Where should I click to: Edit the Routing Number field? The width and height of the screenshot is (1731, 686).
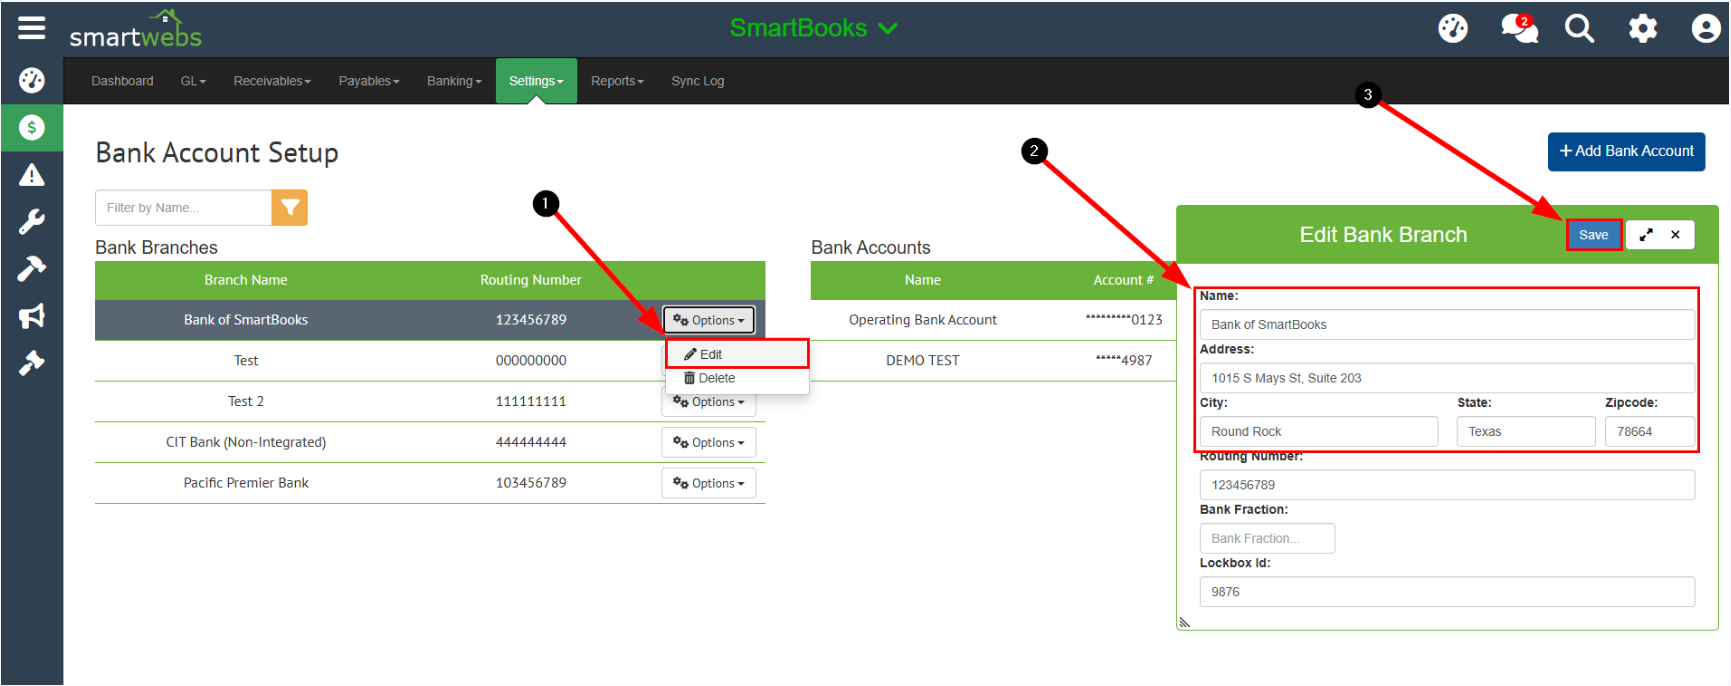pos(1447,485)
